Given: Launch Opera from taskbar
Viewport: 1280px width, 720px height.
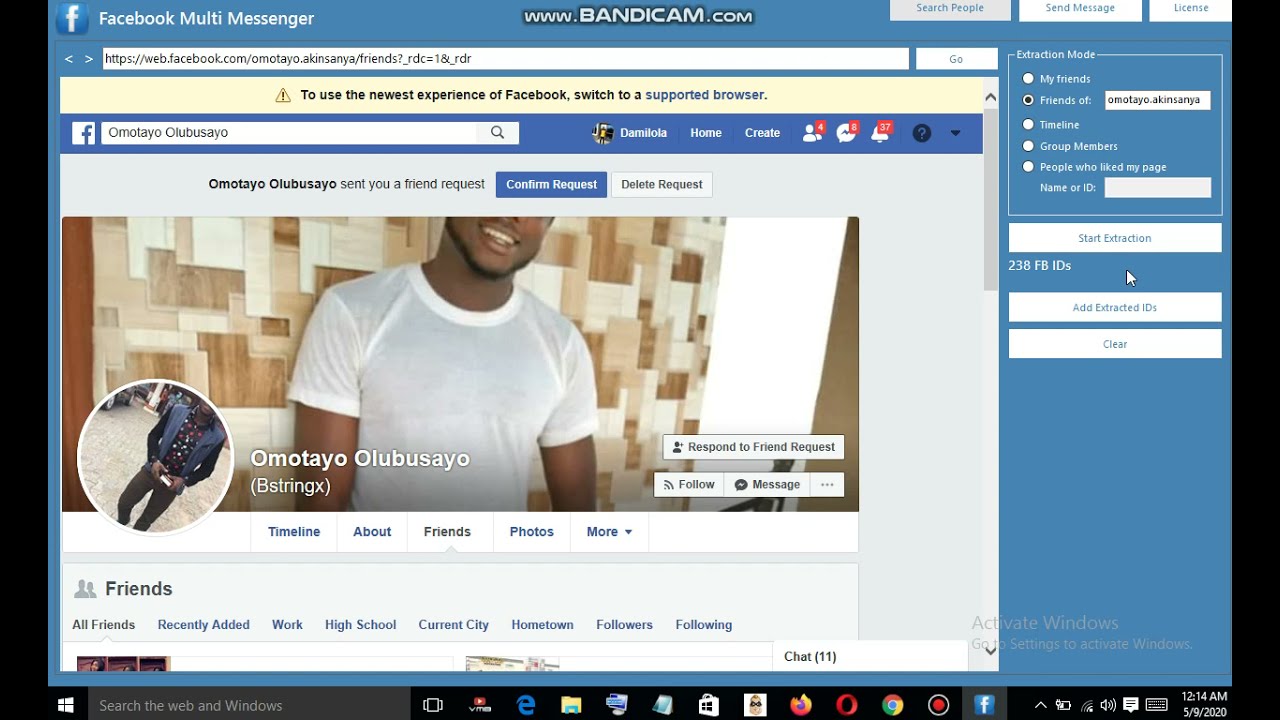Looking at the screenshot, I should [x=846, y=705].
